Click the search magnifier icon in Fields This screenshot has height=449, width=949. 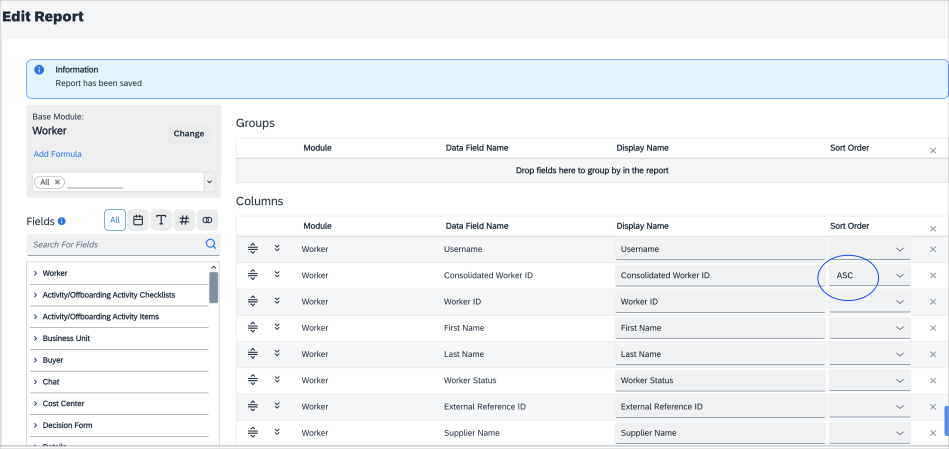211,244
